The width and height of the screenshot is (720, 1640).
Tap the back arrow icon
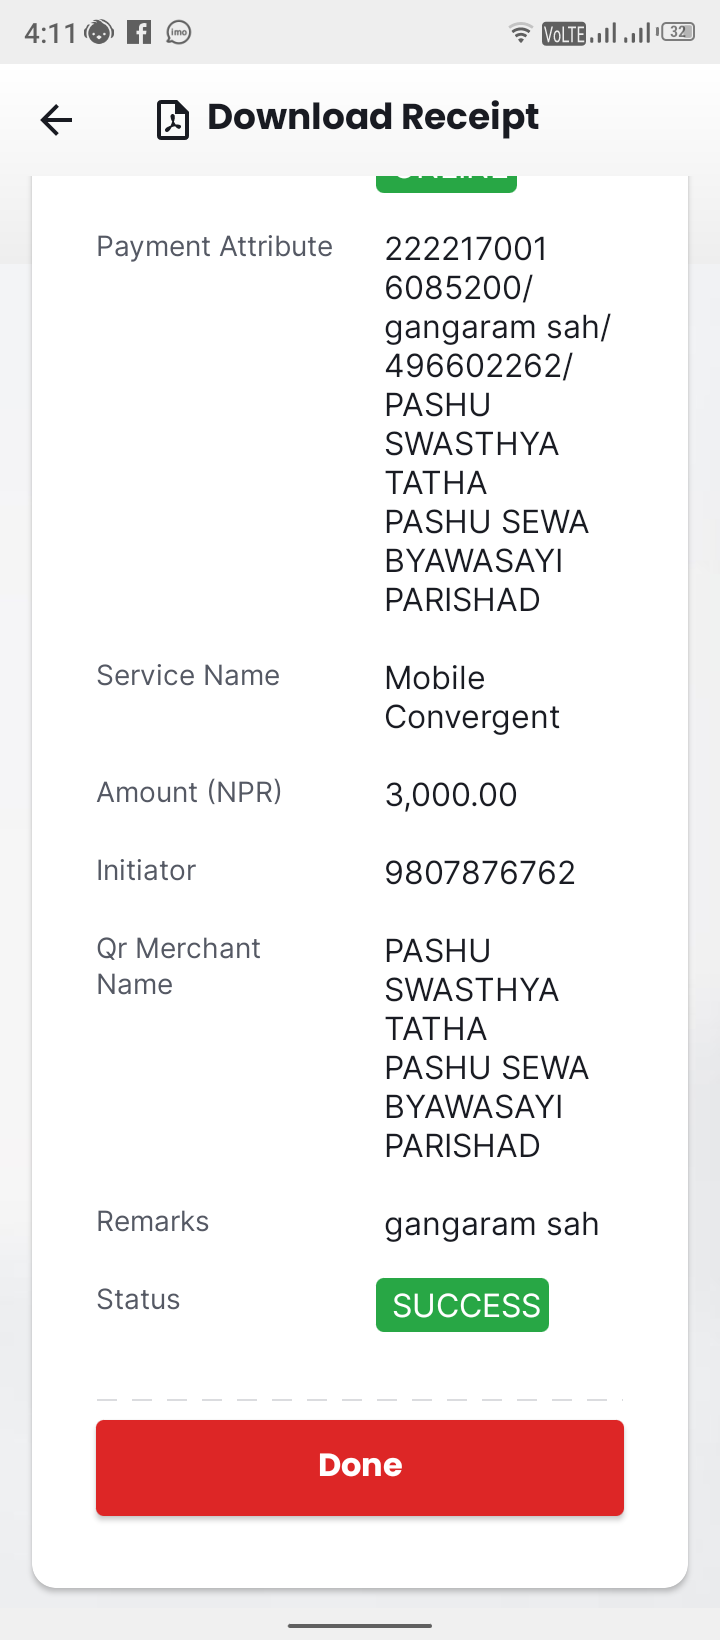click(x=56, y=120)
